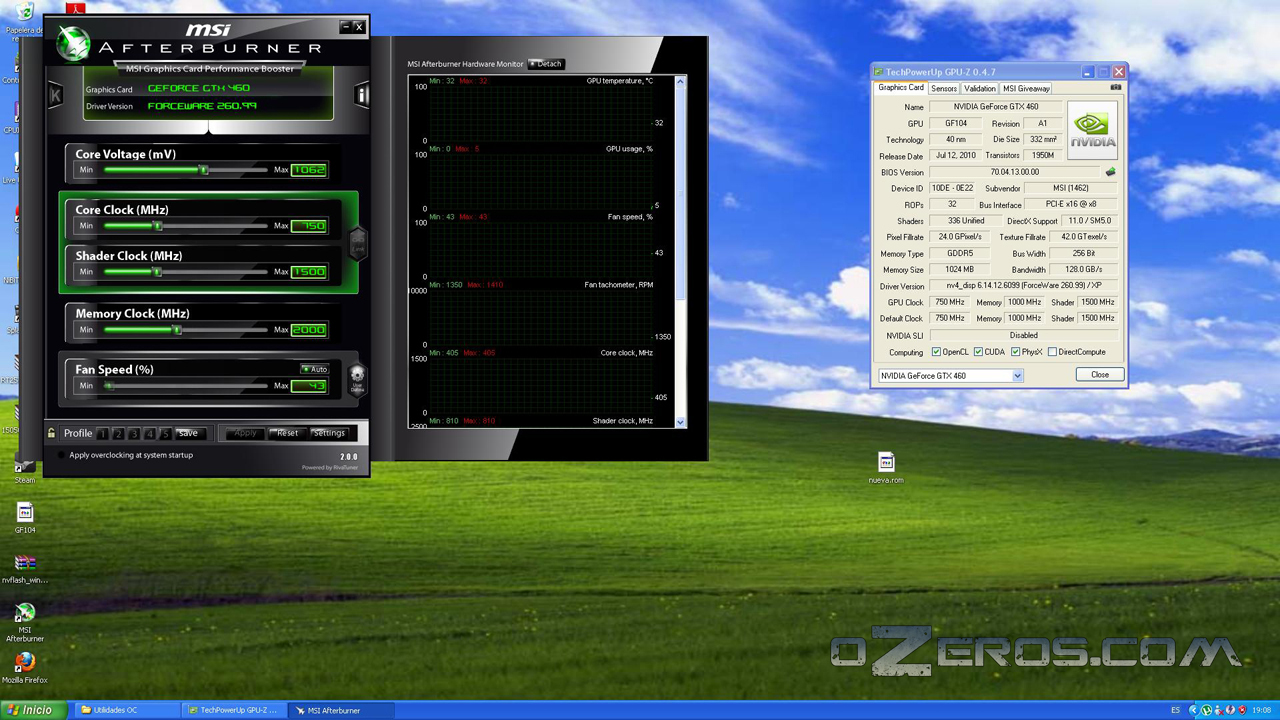The image size is (1280, 720).
Task: Open the Inicio start menu
Action: (x=32, y=710)
